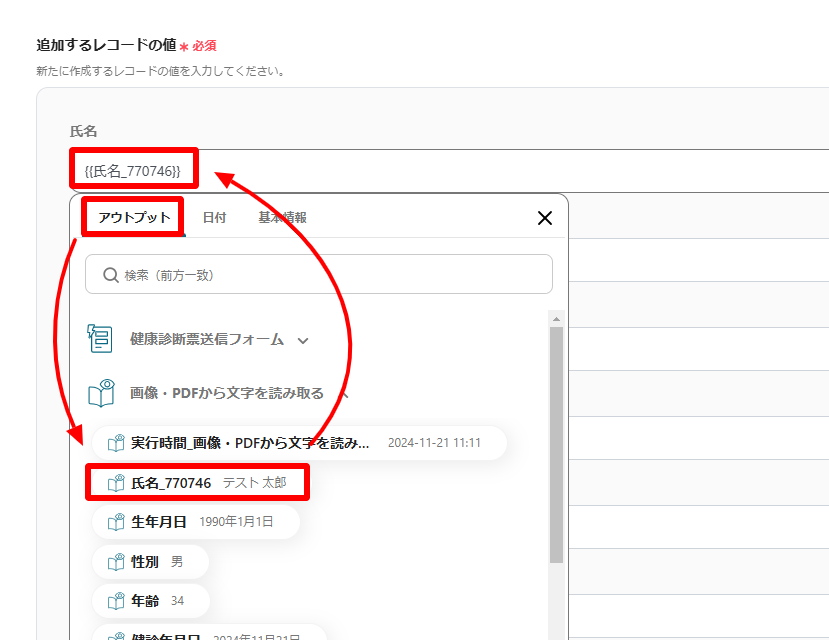The width and height of the screenshot is (829, 640).
Task: Click the icon beside 氏名_770746
Action: (x=116, y=482)
